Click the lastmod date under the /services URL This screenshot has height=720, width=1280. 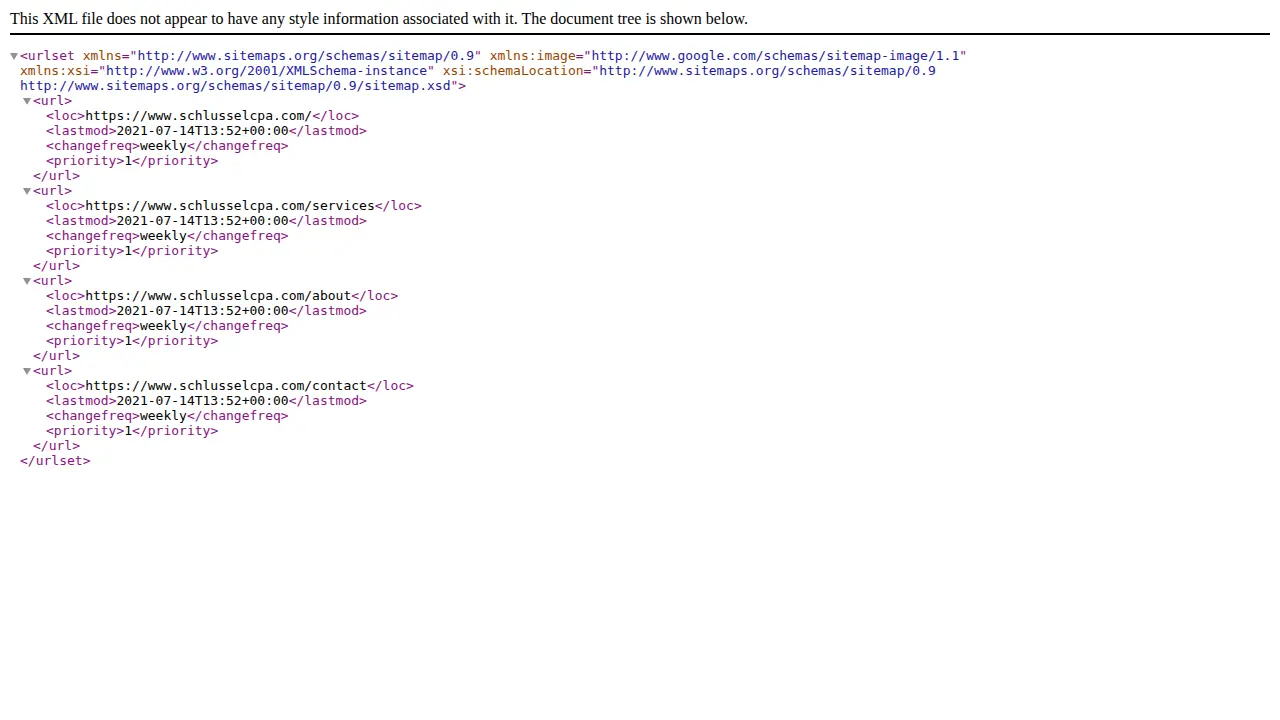coord(202,221)
